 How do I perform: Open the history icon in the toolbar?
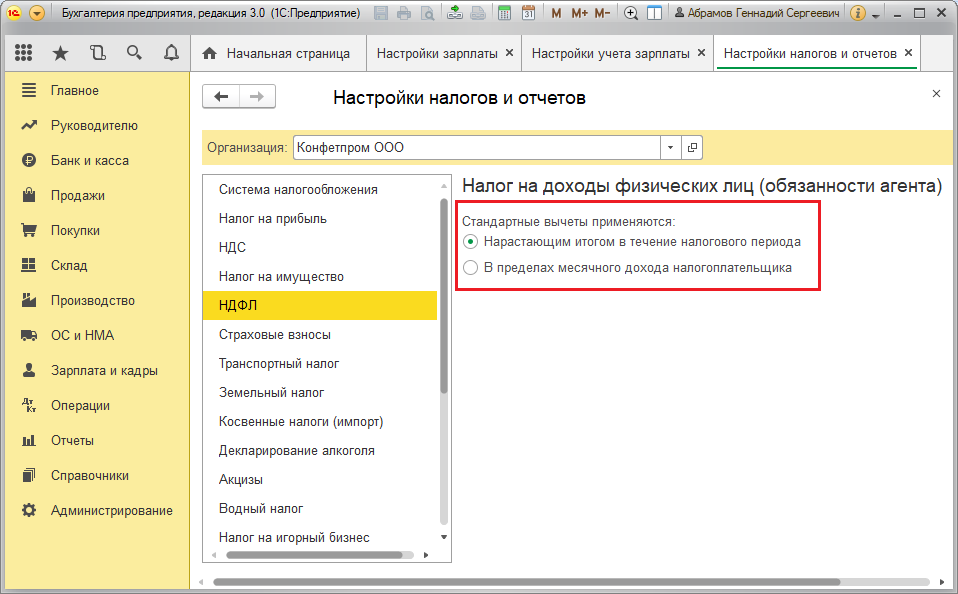97,53
